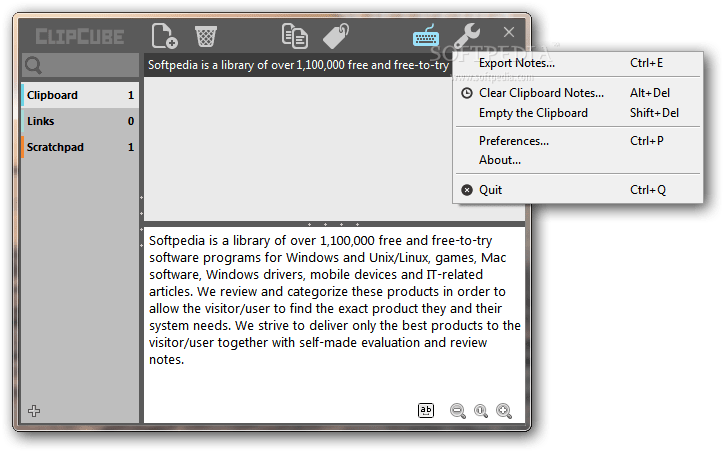The image size is (724, 452).
Task: Choose Clear Clipboard Notes... menu entry
Action: 578,93
